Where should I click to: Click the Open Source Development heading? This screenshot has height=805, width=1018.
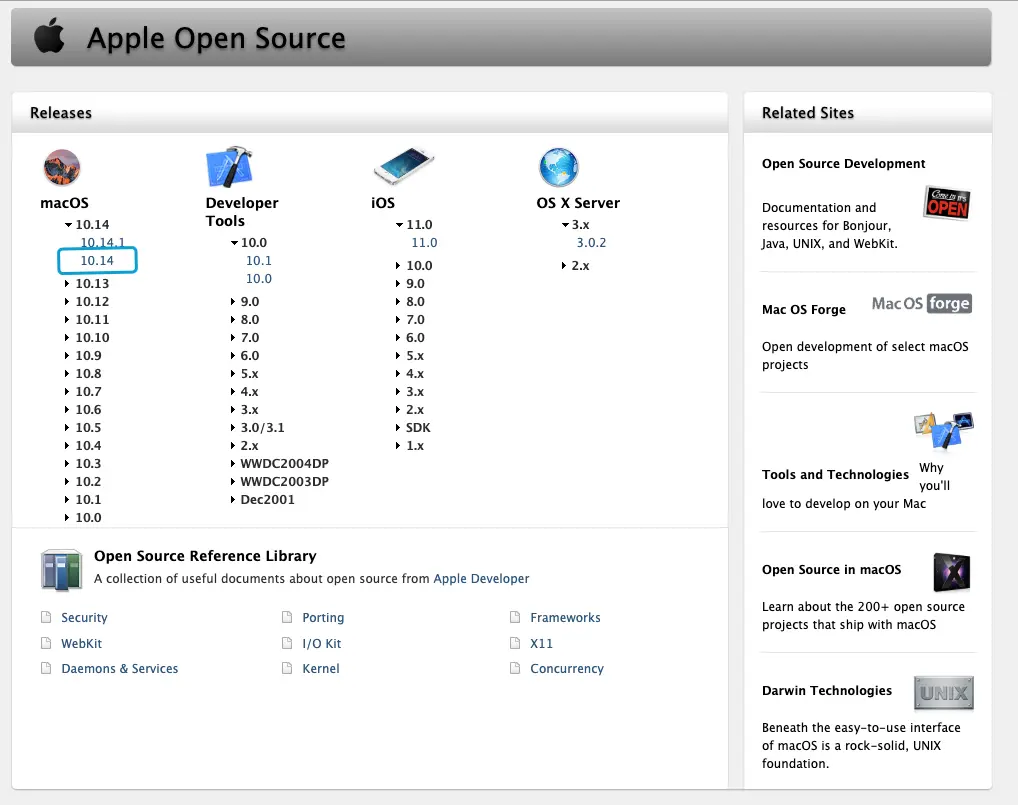click(843, 164)
